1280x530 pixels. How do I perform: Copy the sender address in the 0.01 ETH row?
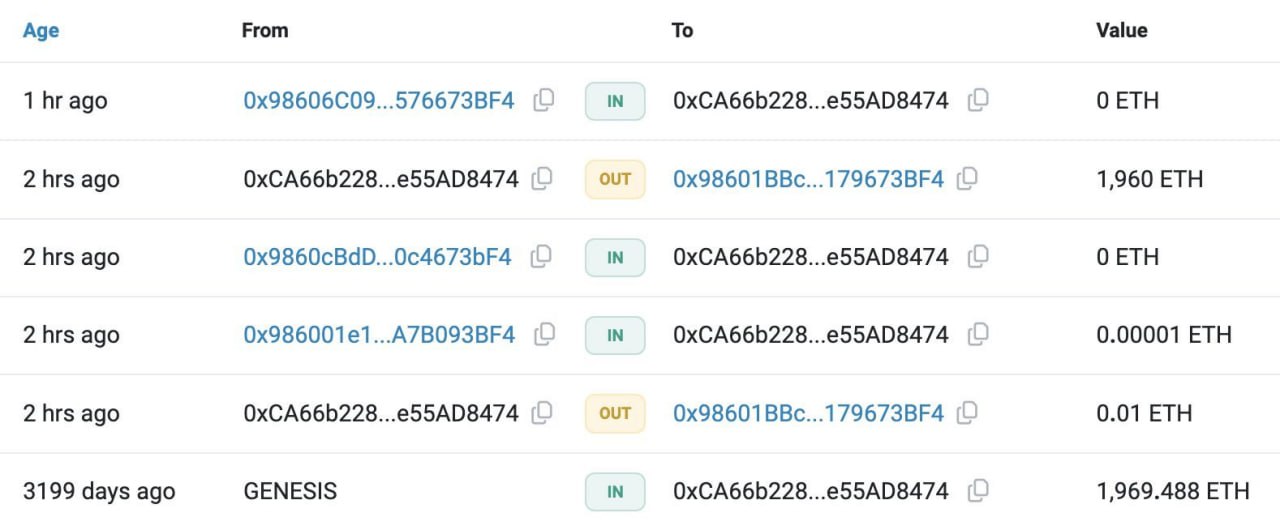[x=542, y=412]
